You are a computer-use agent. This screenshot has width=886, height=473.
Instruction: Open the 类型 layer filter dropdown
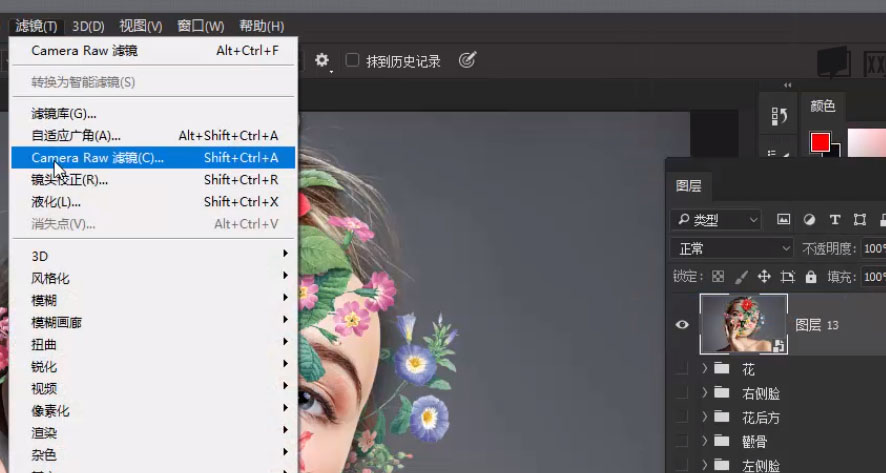(x=716, y=220)
